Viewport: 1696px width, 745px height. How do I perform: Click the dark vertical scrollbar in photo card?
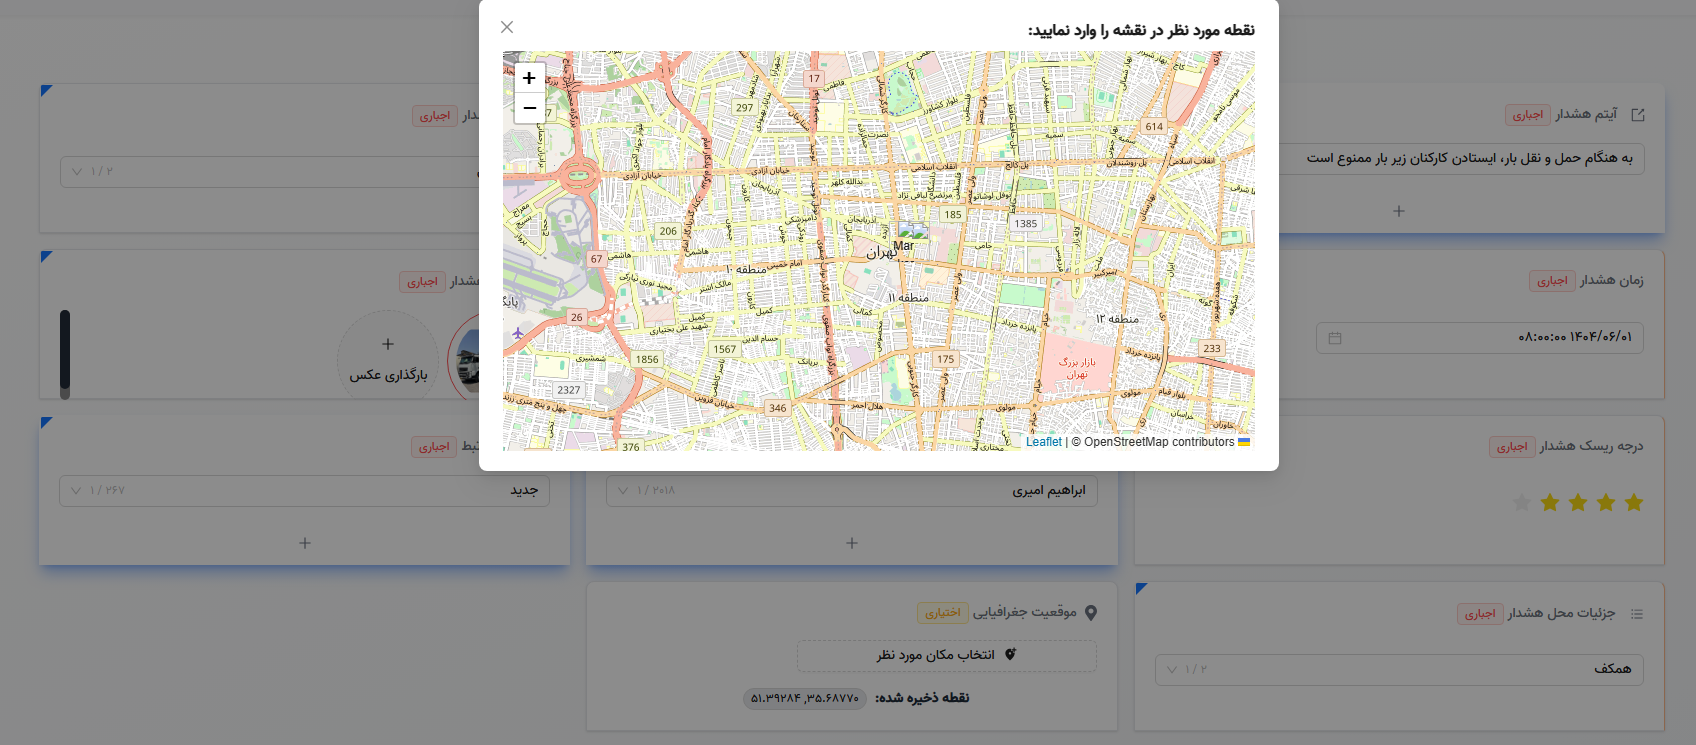65,352
